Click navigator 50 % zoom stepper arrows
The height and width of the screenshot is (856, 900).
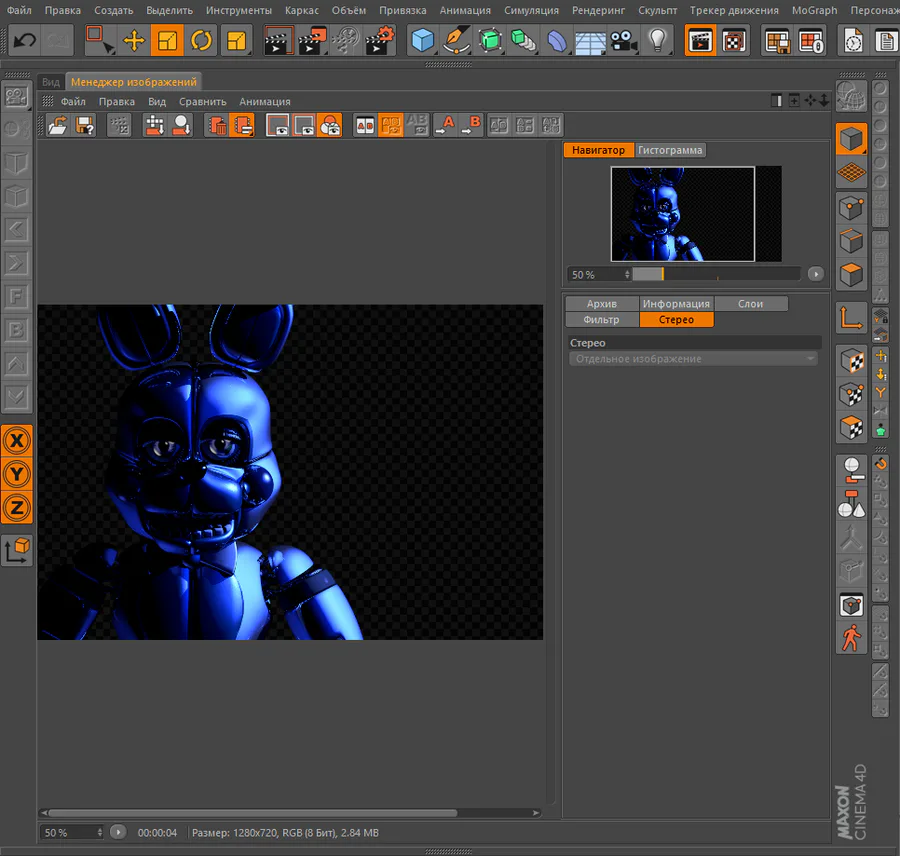click(627, 274)
